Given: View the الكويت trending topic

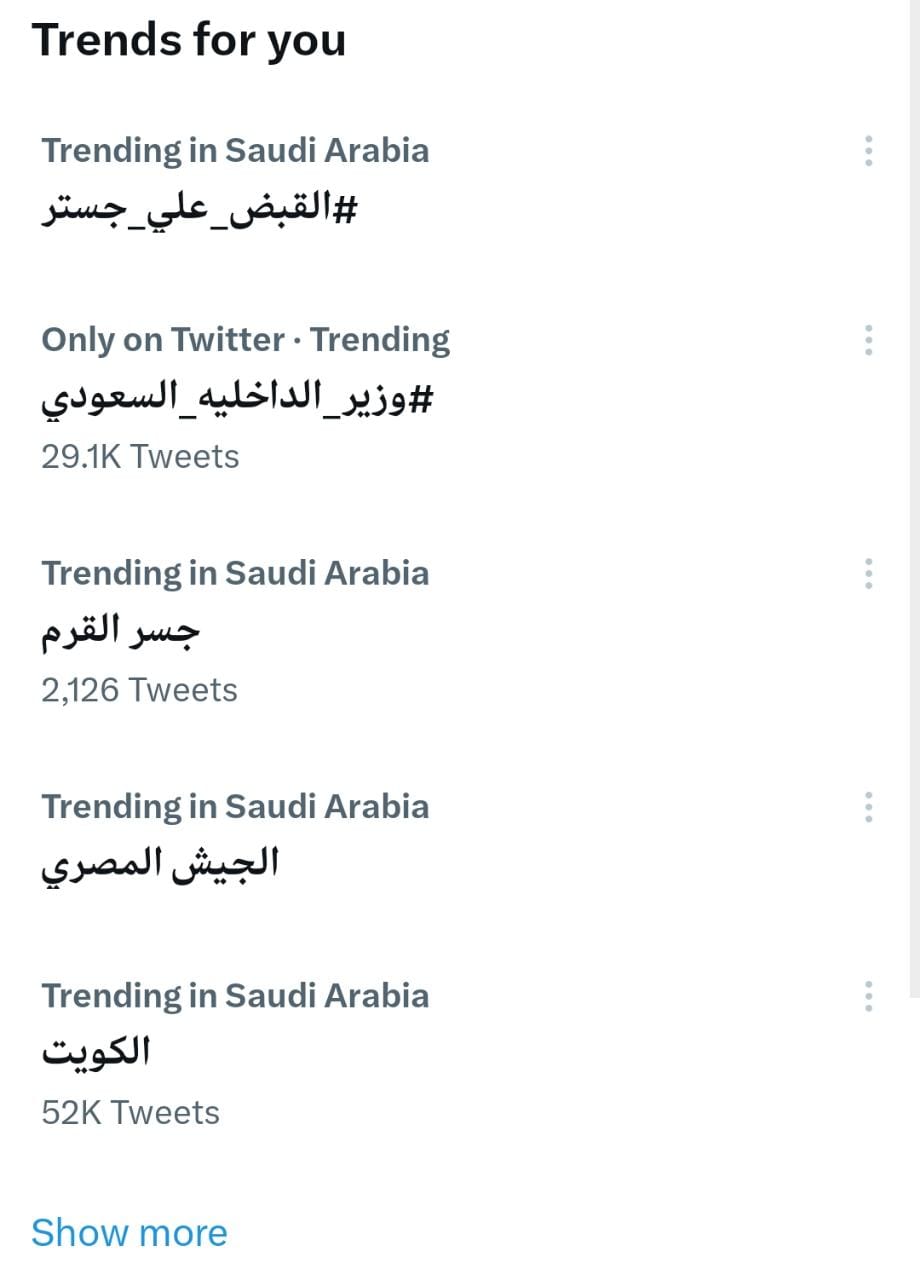Looking at the screenshot, I should tap(96, 1052).
